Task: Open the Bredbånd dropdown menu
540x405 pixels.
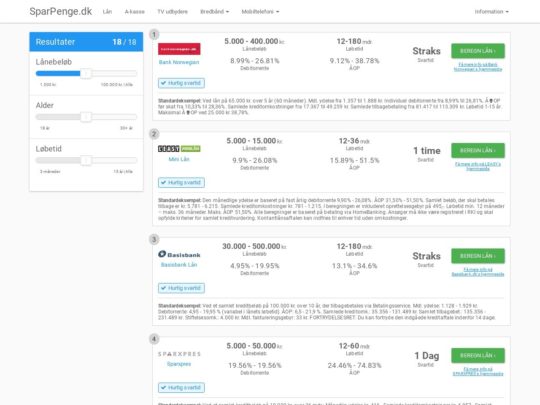Action: (215, 12)
